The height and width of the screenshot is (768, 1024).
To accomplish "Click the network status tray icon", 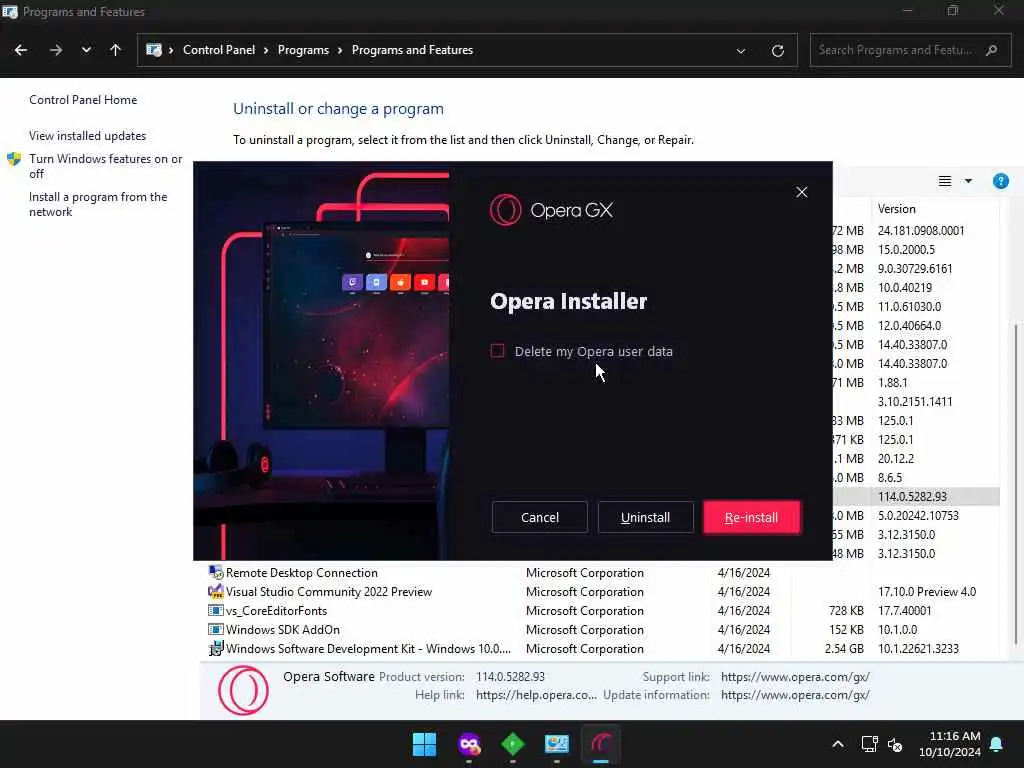I will 869,744.
